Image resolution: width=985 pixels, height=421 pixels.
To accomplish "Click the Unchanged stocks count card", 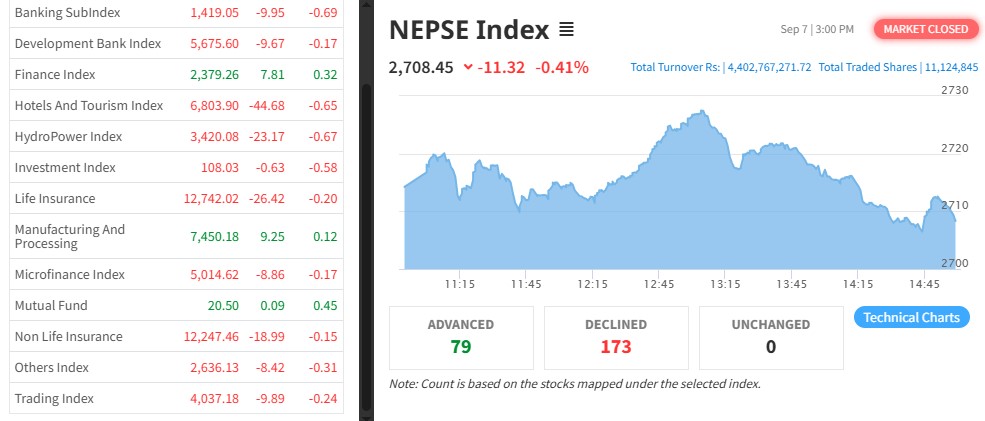I will point(771,337).
